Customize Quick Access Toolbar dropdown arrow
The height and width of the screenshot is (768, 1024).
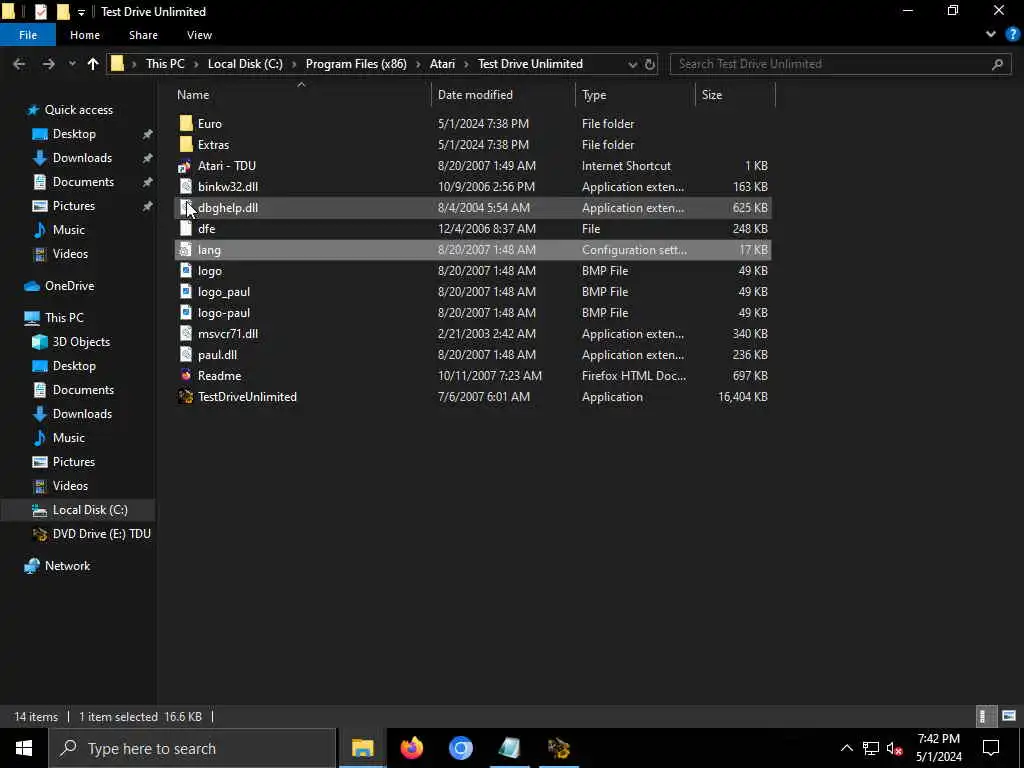81,12
